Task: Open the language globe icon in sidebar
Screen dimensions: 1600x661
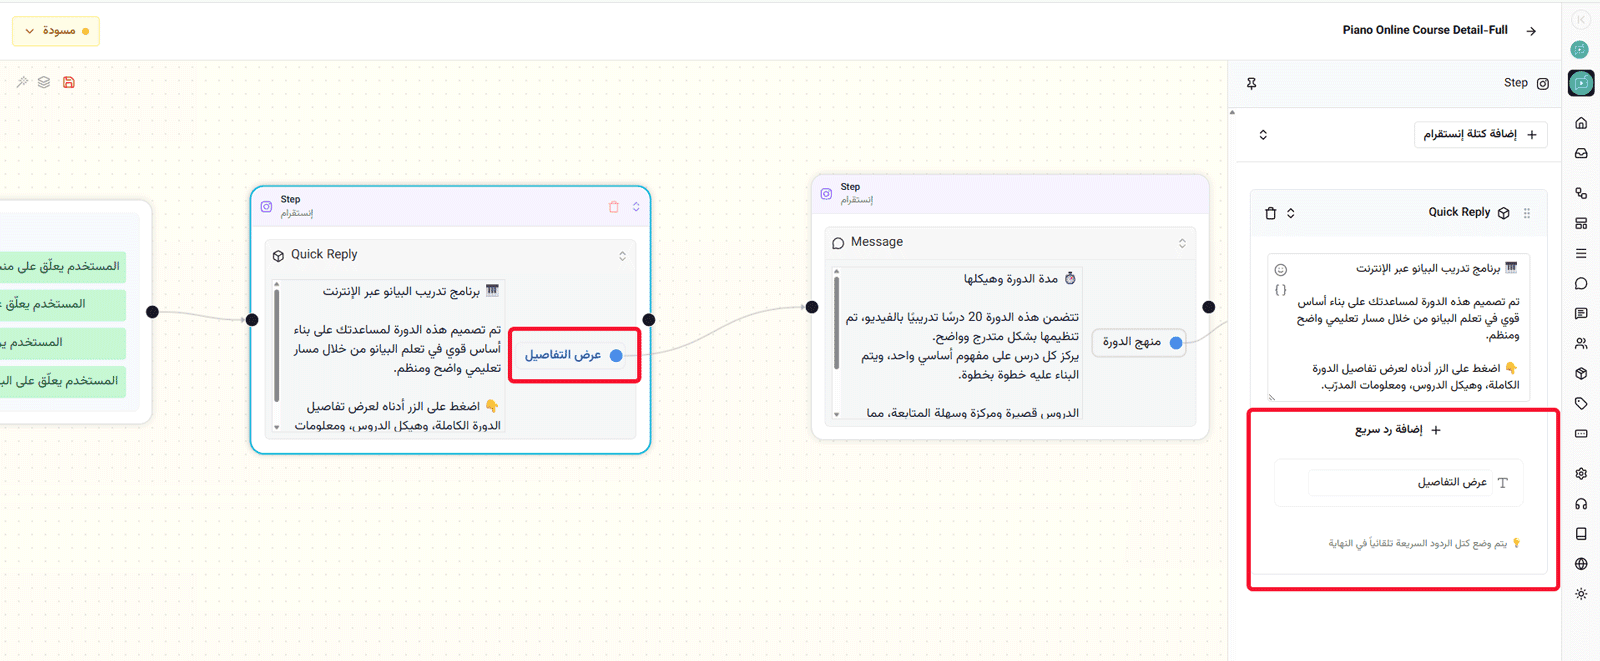Action: (1581, 564)
